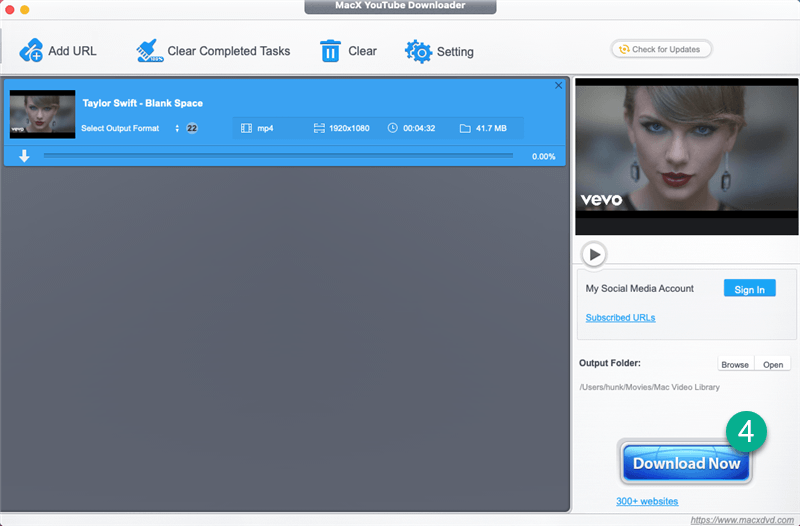Open the 300+ websites link
The width and height of the screenshot is (800, 526).
pos(647,501)
